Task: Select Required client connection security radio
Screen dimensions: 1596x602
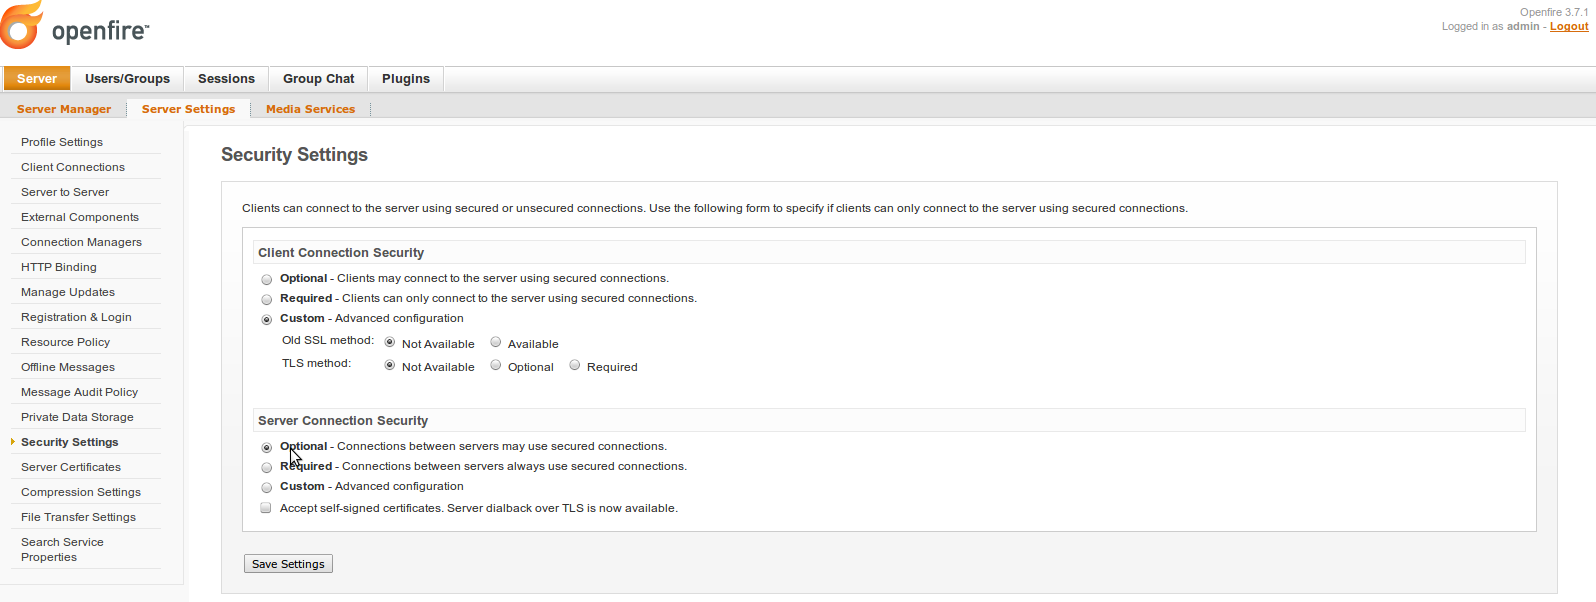Action: pyautogui.click(x=267, y=300)
